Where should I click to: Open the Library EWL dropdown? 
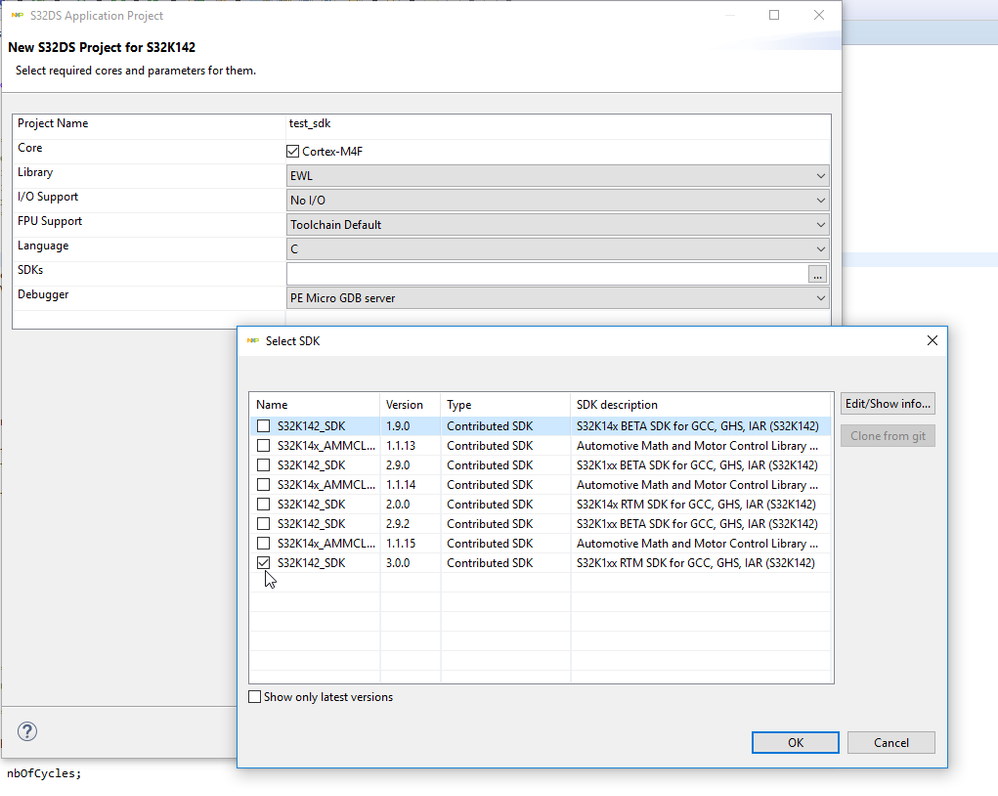click(x=558, y=176)
